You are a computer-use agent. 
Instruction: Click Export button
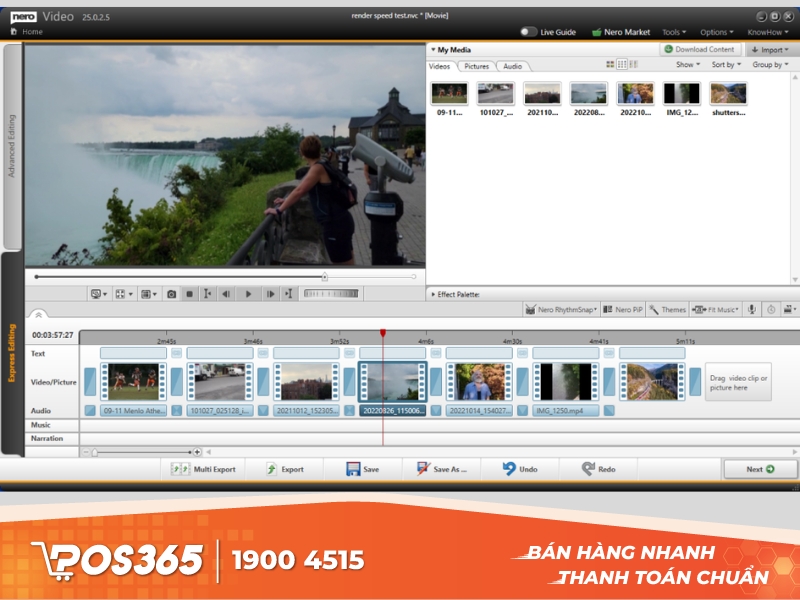[285, 469]
